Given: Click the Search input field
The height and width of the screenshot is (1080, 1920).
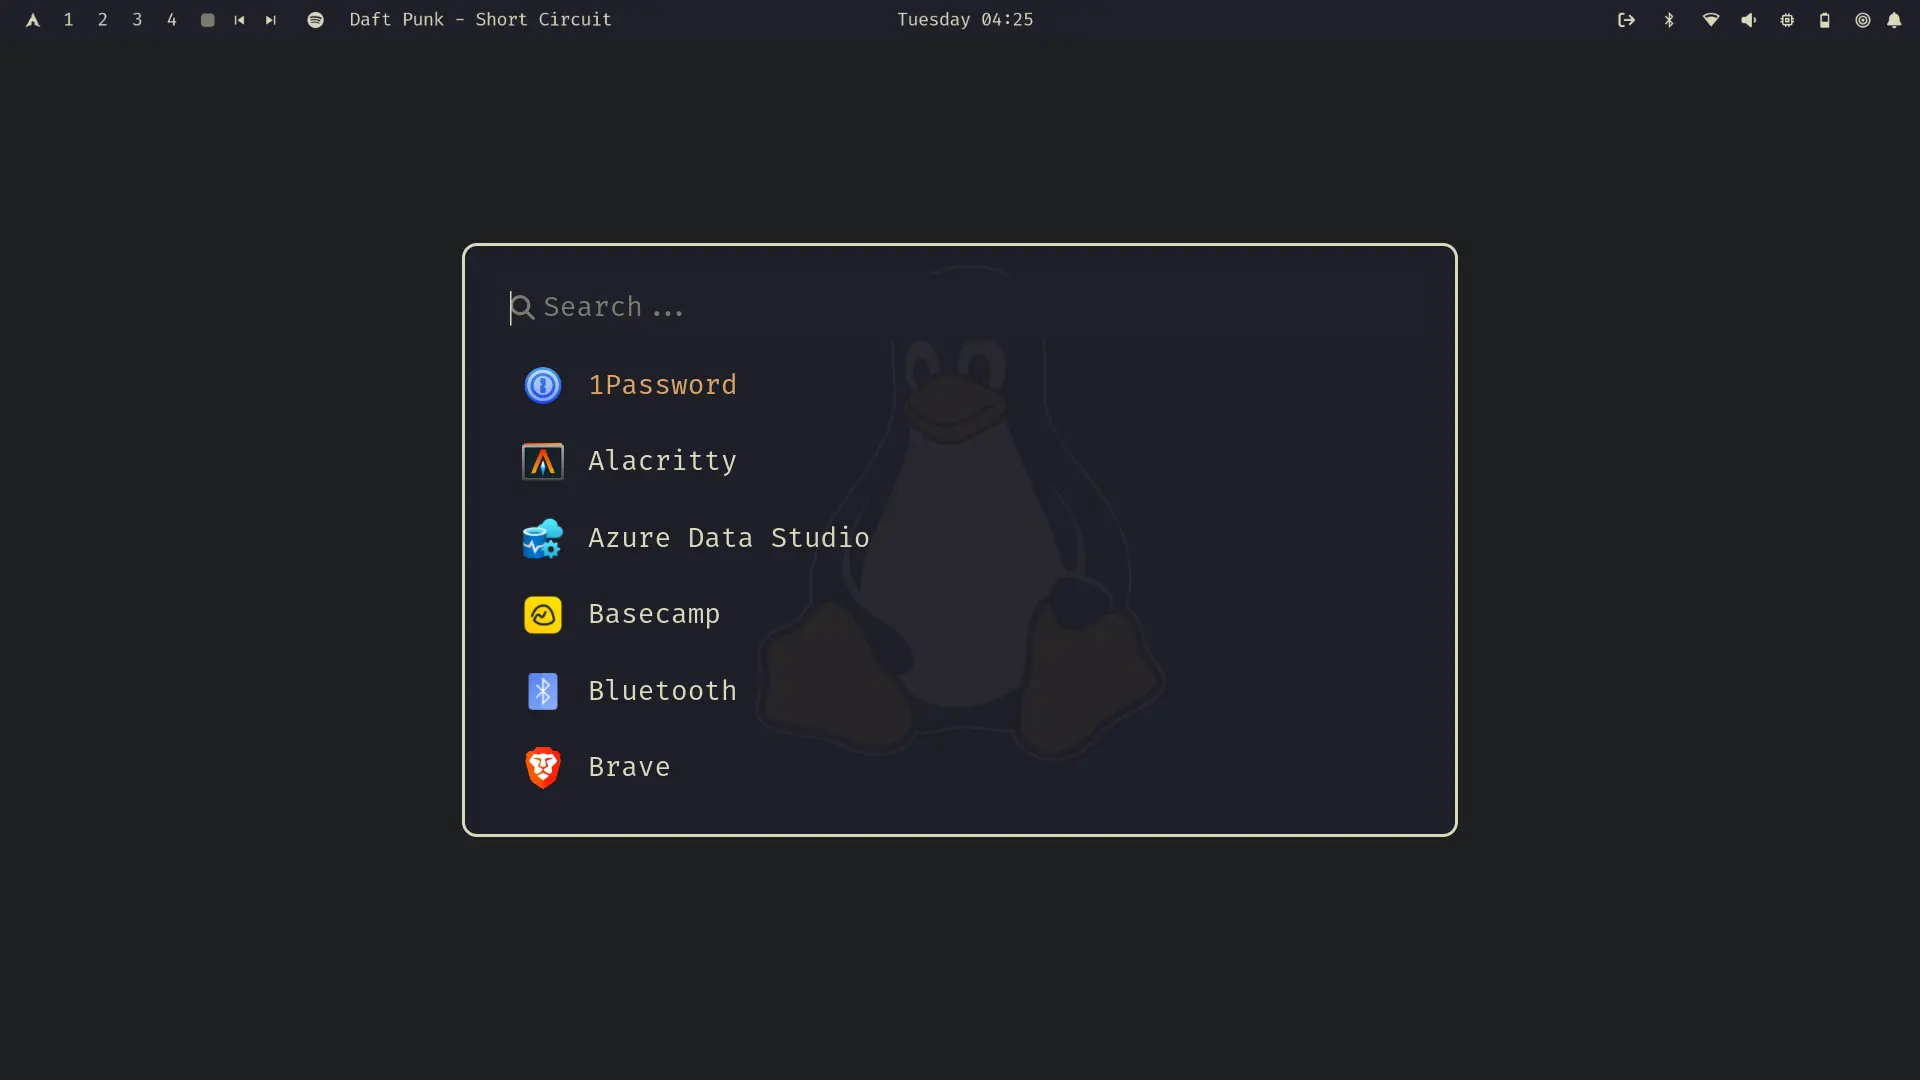Looking at the screenshot, I should [900, 307].
